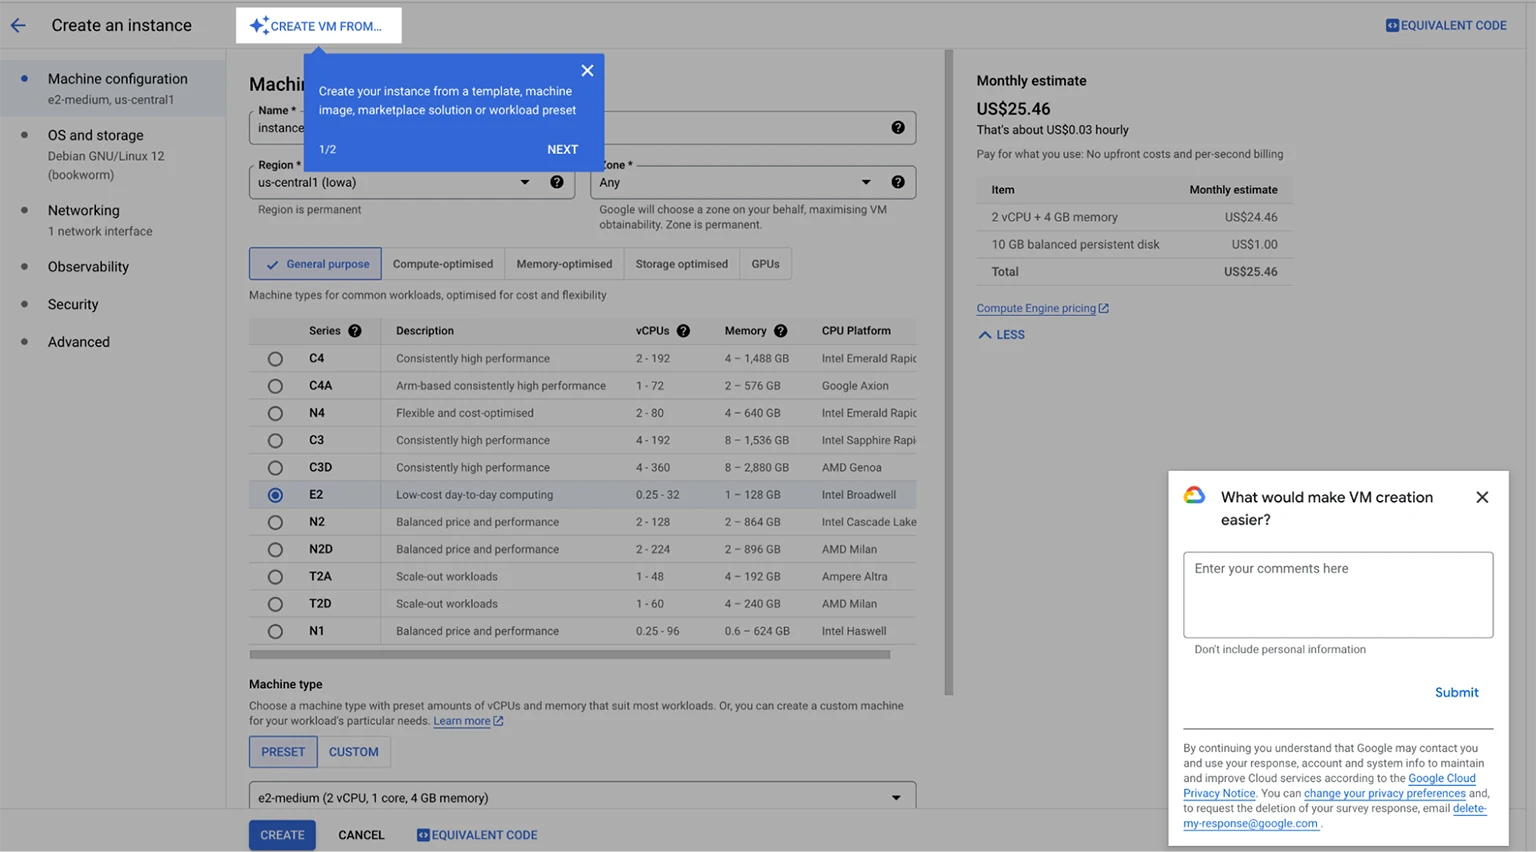Advance the tooltip with NEXT
Image resolution: width=1536 pixels, height=852 pixels.
562,149
